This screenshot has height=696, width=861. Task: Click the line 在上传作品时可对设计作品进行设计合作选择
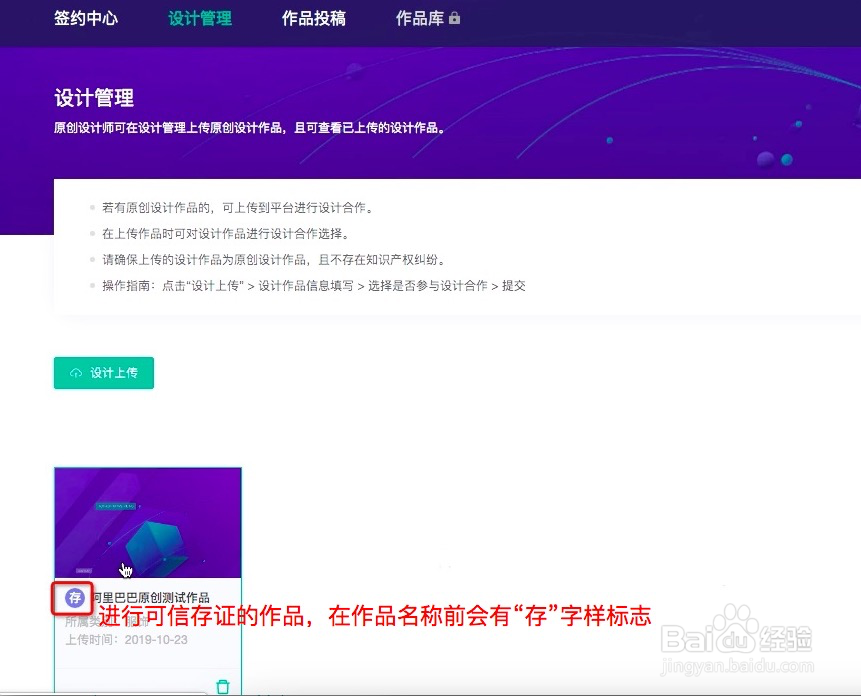pos(226,233)
